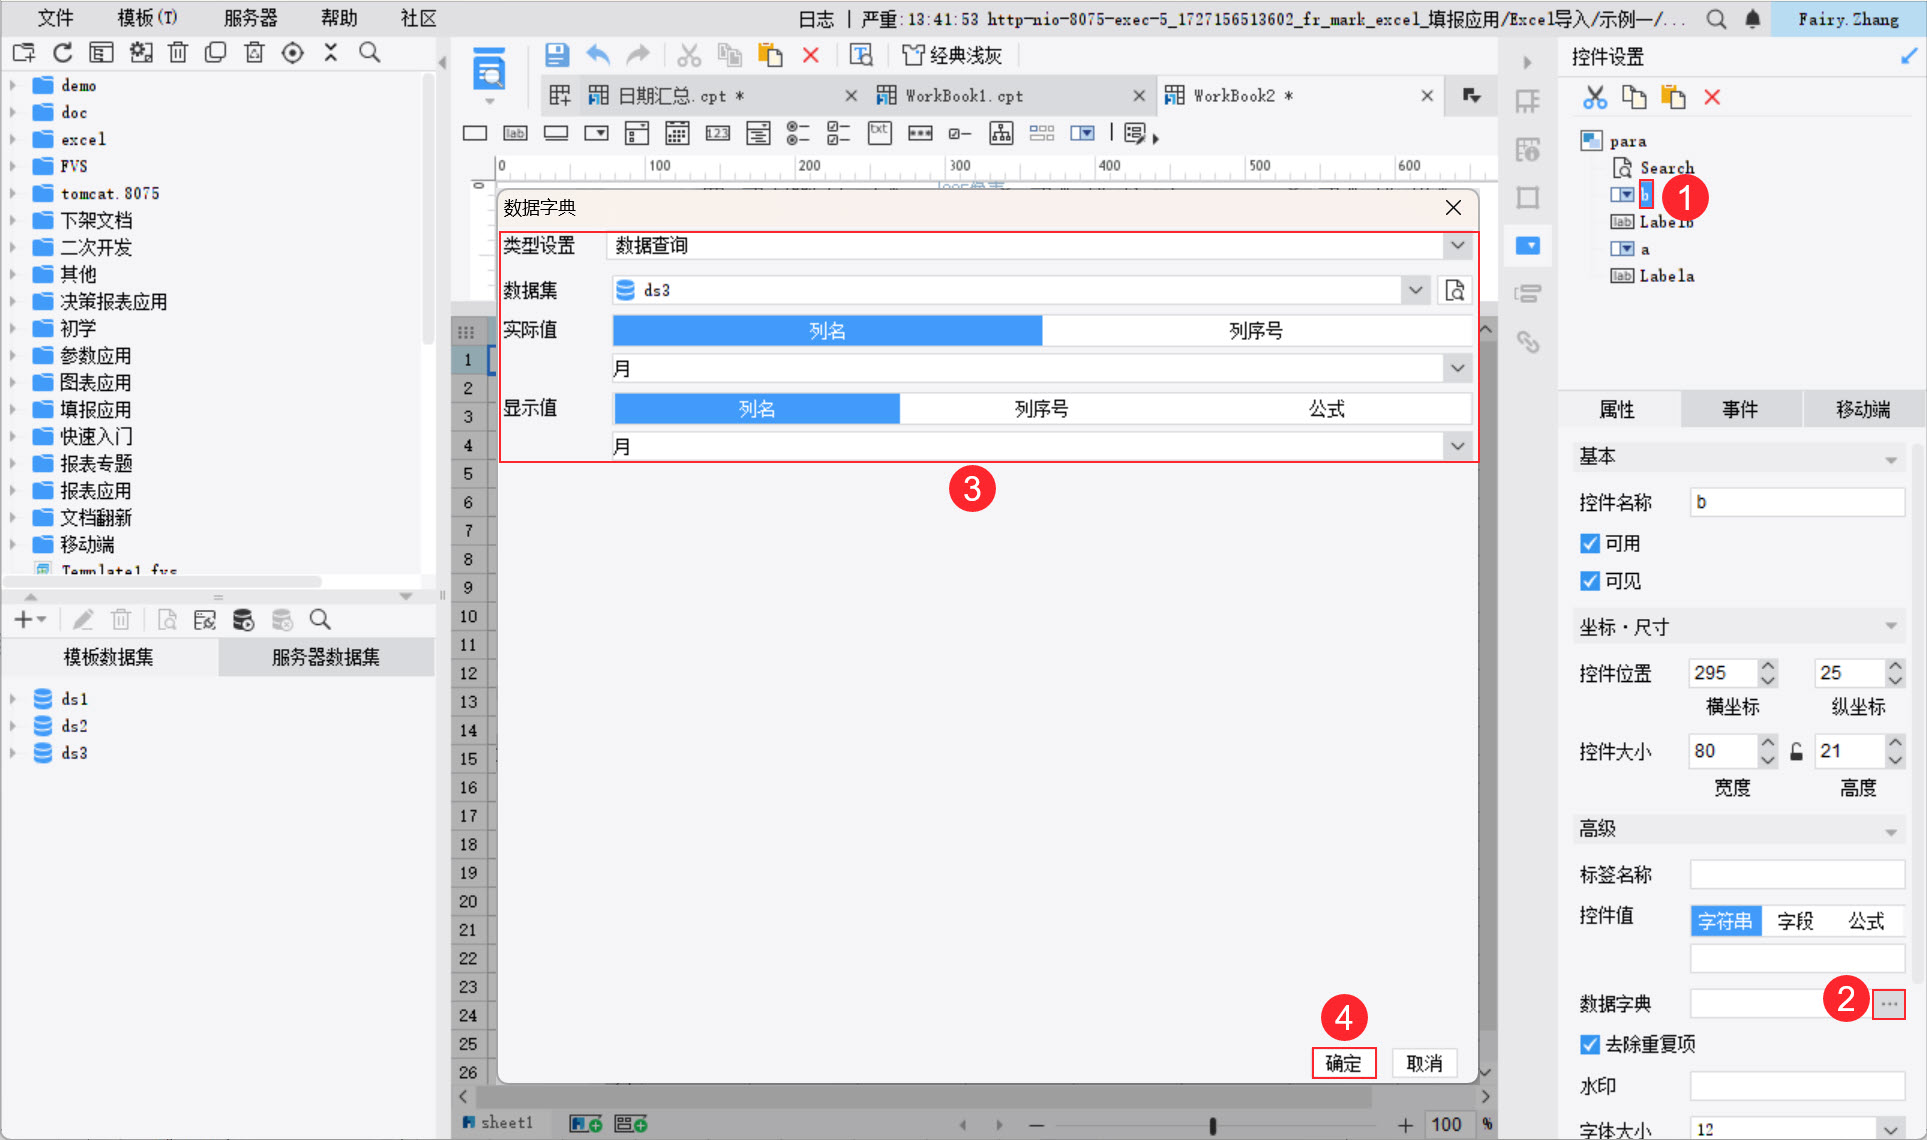Click the copy icon in control settings panel
Viewport: 1927px width, 1140px height.
[1634, 97]
